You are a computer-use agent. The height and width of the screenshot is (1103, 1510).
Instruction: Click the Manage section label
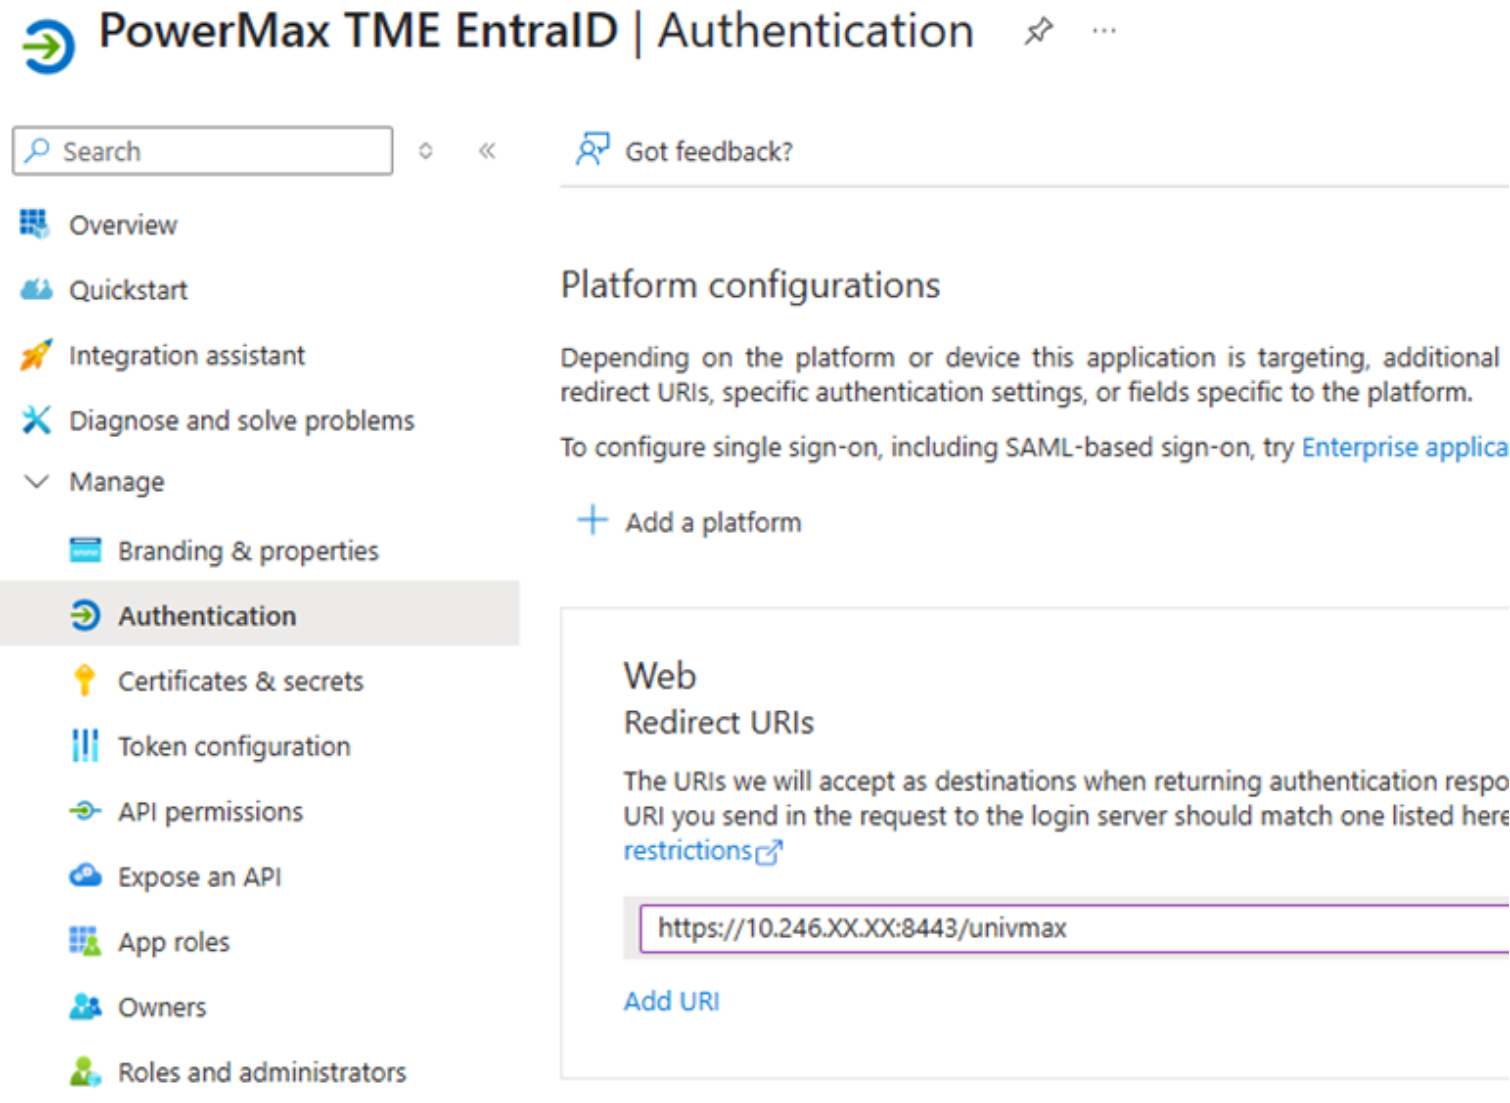point(117,482)
